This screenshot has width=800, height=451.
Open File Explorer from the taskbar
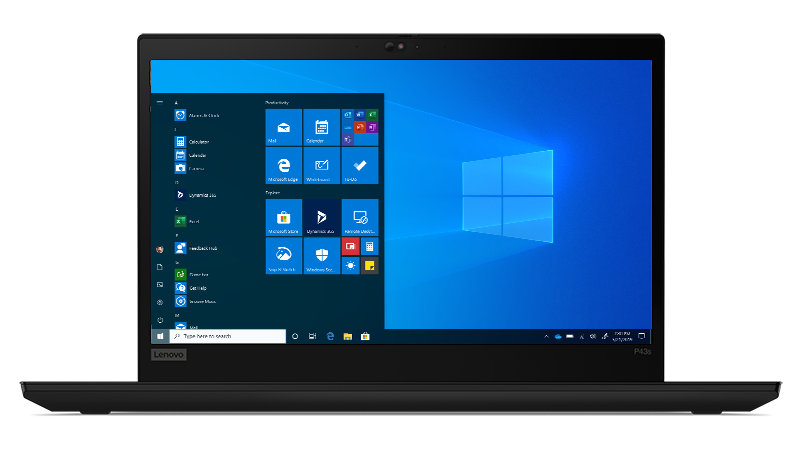tap(347, 336)
